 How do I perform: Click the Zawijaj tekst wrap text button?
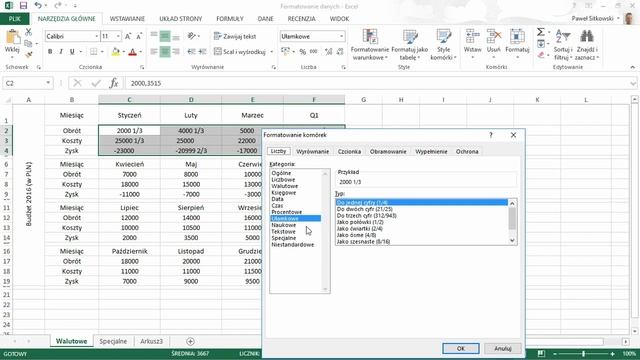coord(235,36)
